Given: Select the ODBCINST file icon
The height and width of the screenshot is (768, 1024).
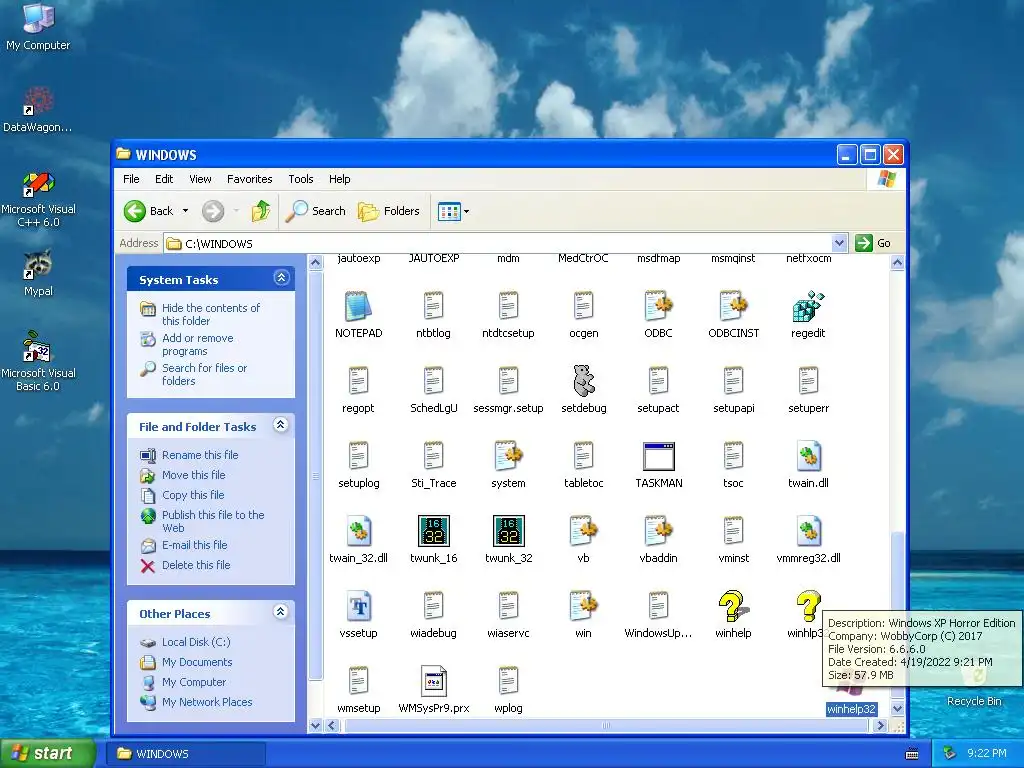Looking at the screenshot, I should (x=733, y=306).
